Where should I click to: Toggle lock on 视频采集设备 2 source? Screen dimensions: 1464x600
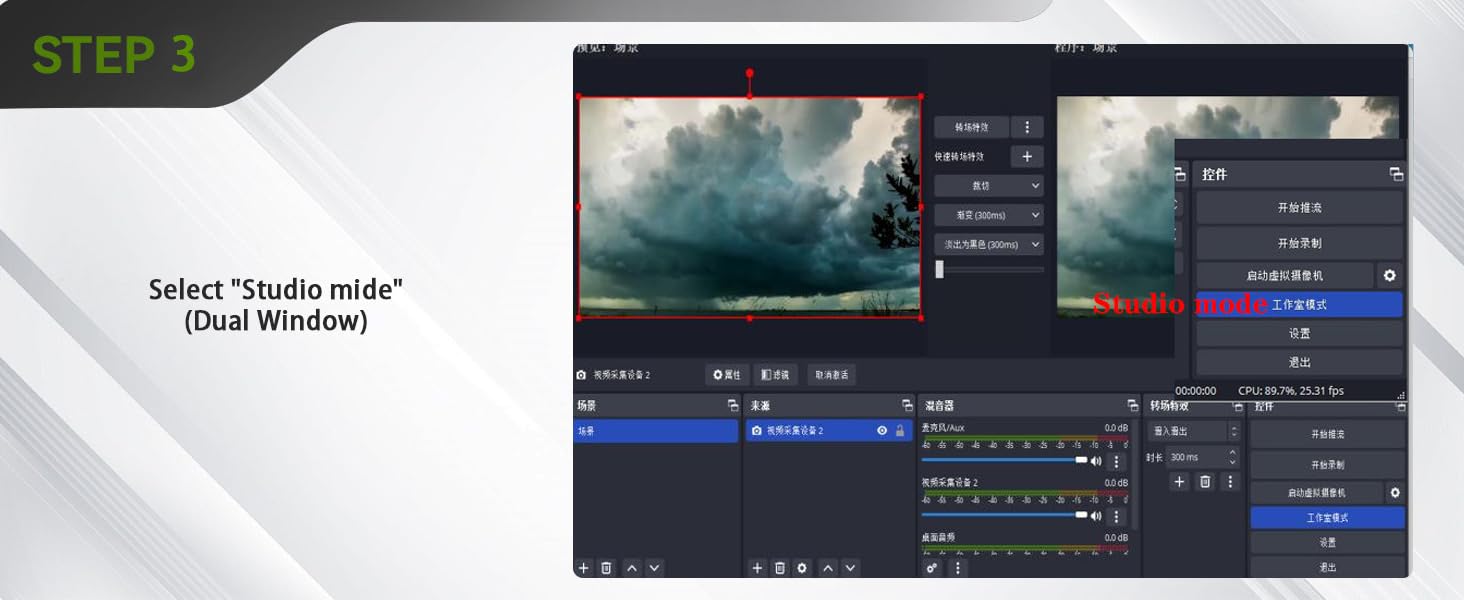click(900, 430)
